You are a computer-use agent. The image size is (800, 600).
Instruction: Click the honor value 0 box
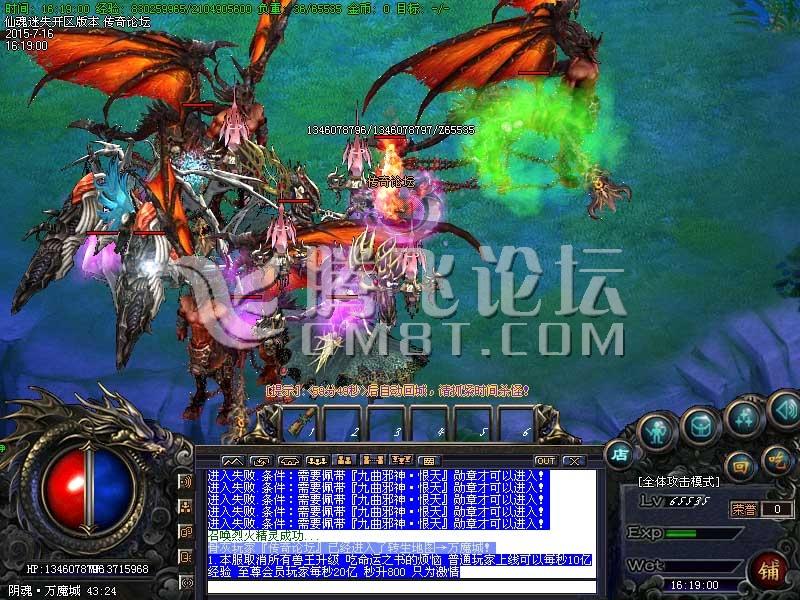(x=777, y=509)
